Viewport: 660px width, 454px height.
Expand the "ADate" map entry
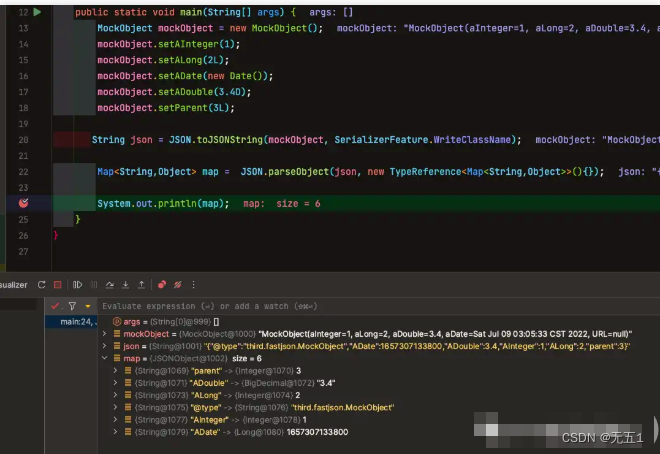click(x=115, y=432)
